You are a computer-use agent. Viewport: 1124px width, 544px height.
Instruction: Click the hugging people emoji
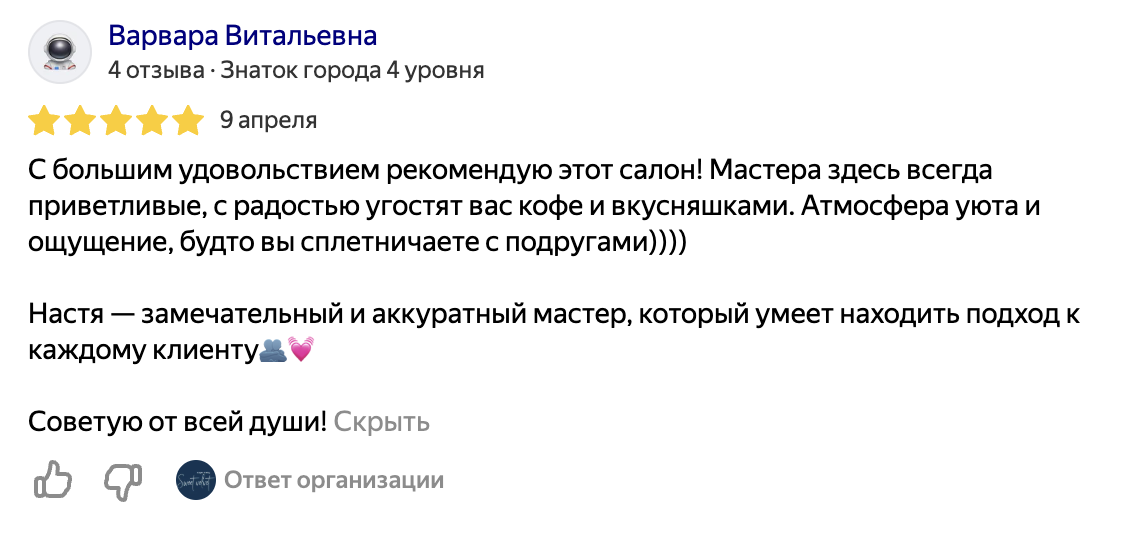[272, 350]
